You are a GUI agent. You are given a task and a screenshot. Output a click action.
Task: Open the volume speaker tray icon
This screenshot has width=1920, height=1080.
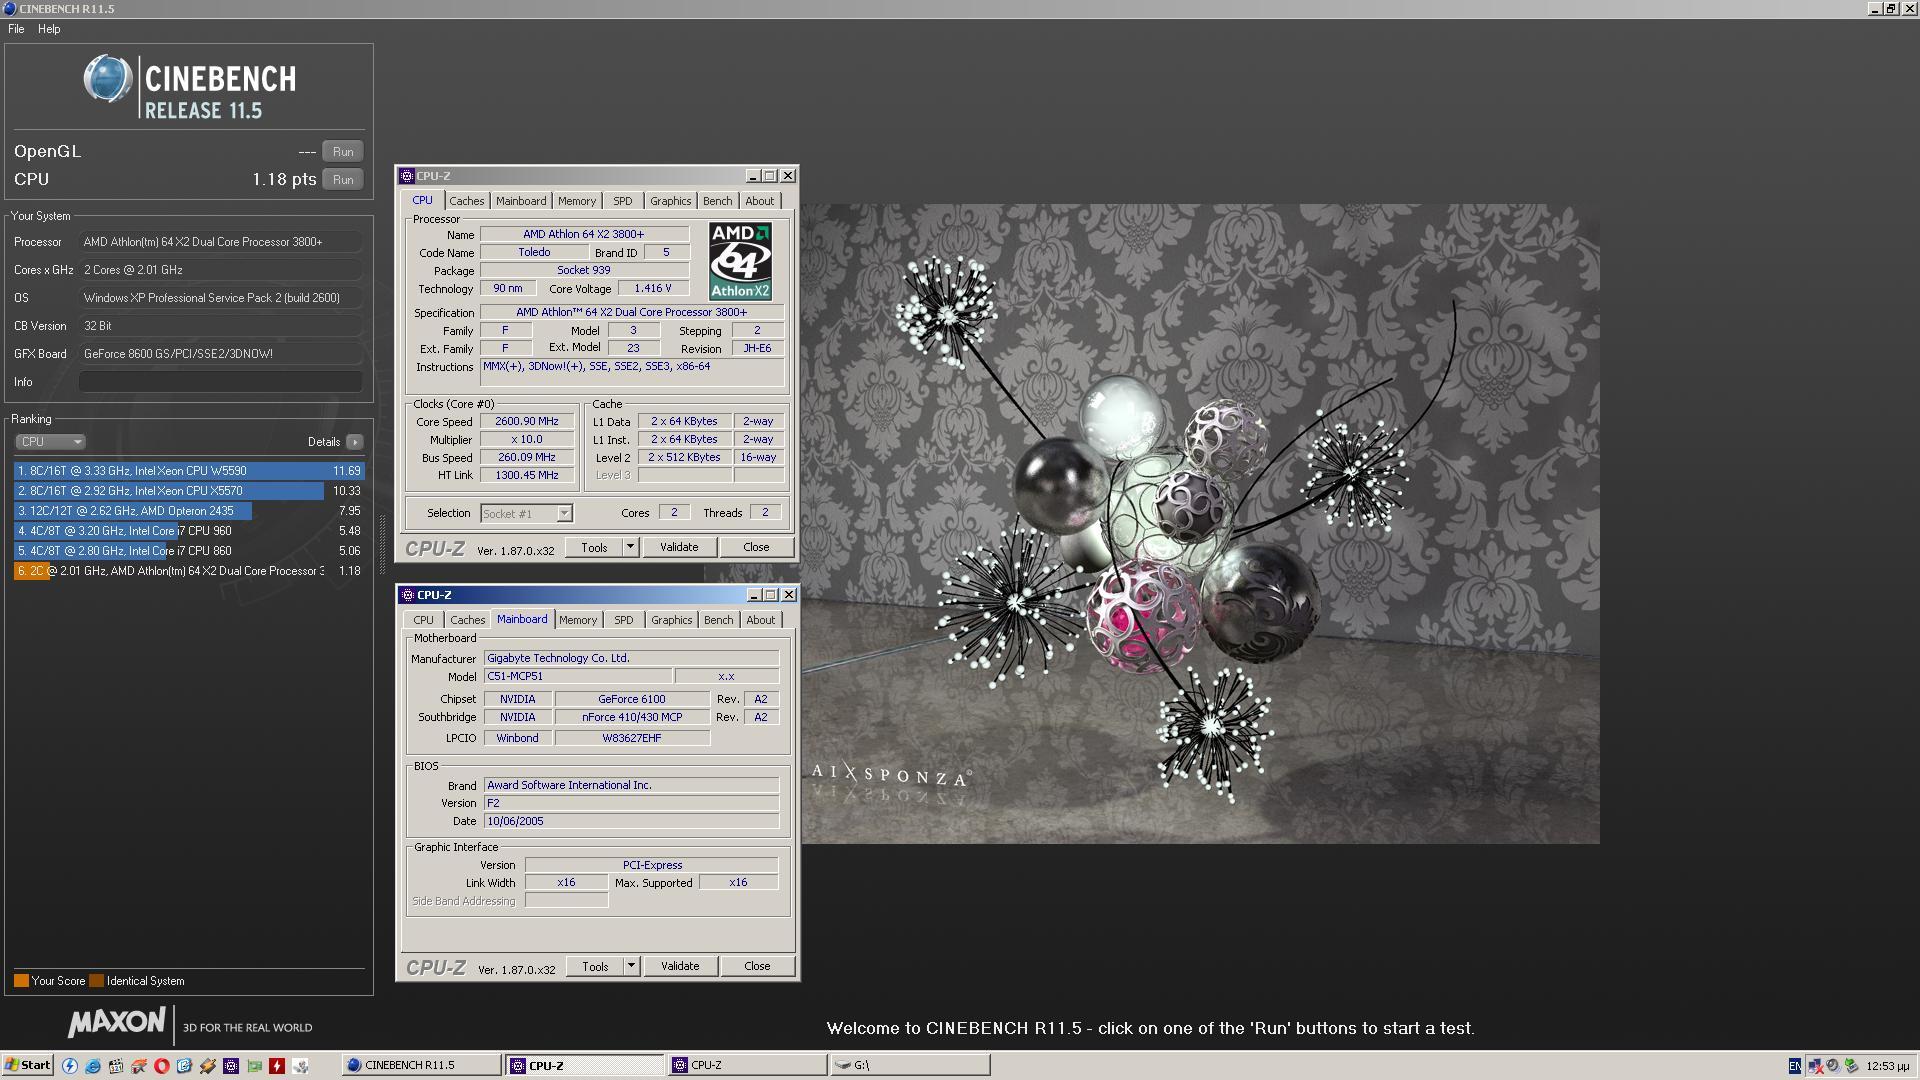coord(1833,1066)
